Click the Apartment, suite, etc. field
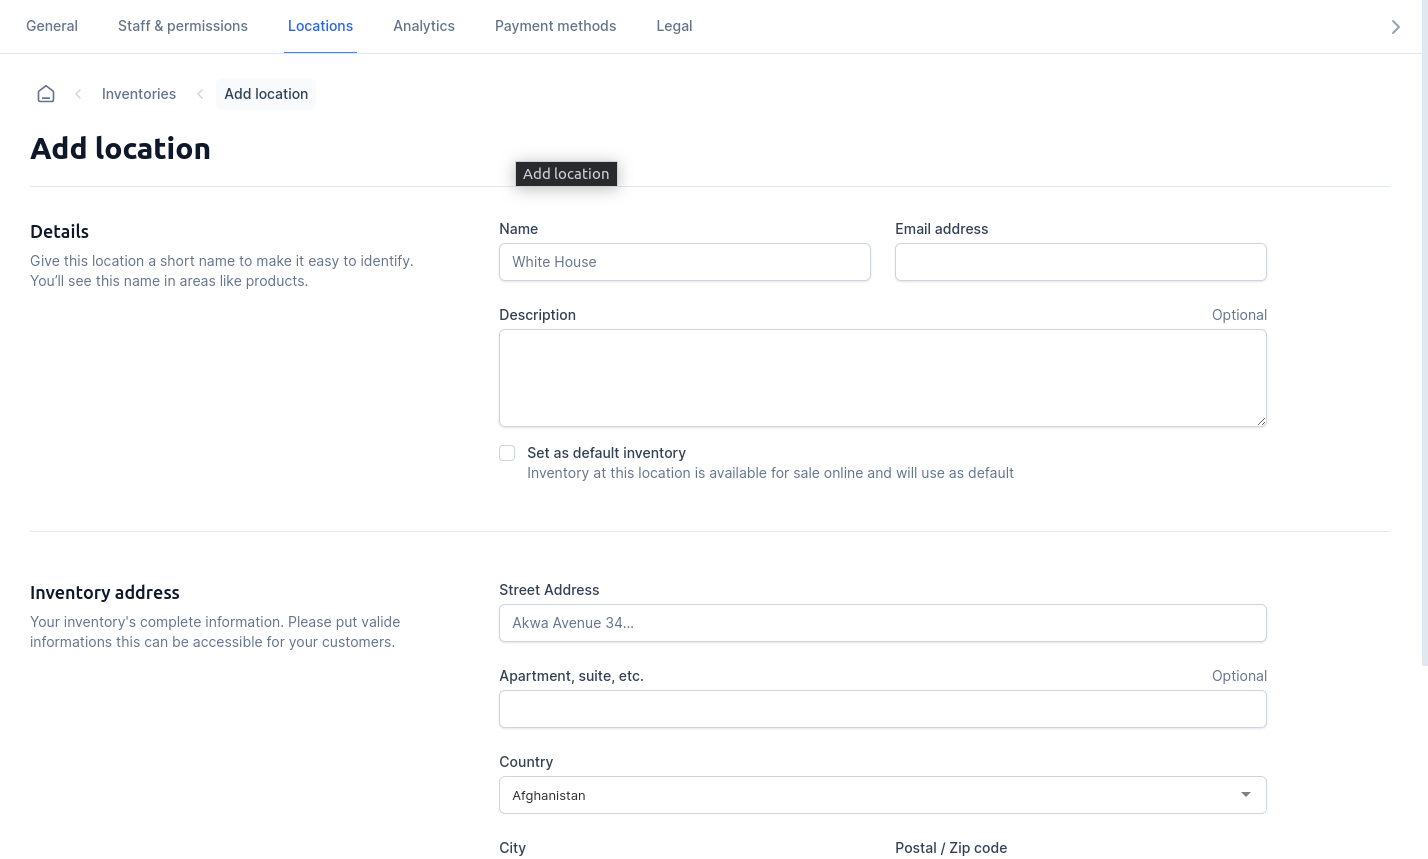This screenshot has width=1428, height=859. click(882, 709)
